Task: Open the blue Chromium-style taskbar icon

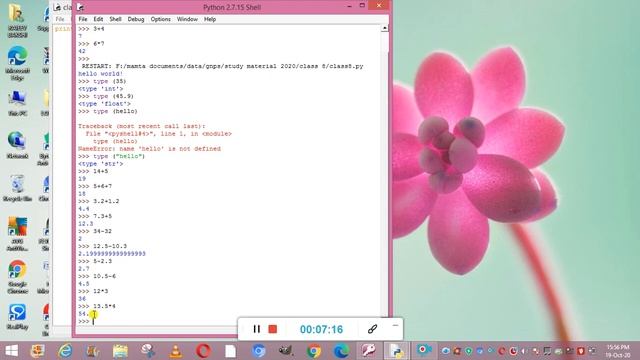Action: click(x=258, y=351)
